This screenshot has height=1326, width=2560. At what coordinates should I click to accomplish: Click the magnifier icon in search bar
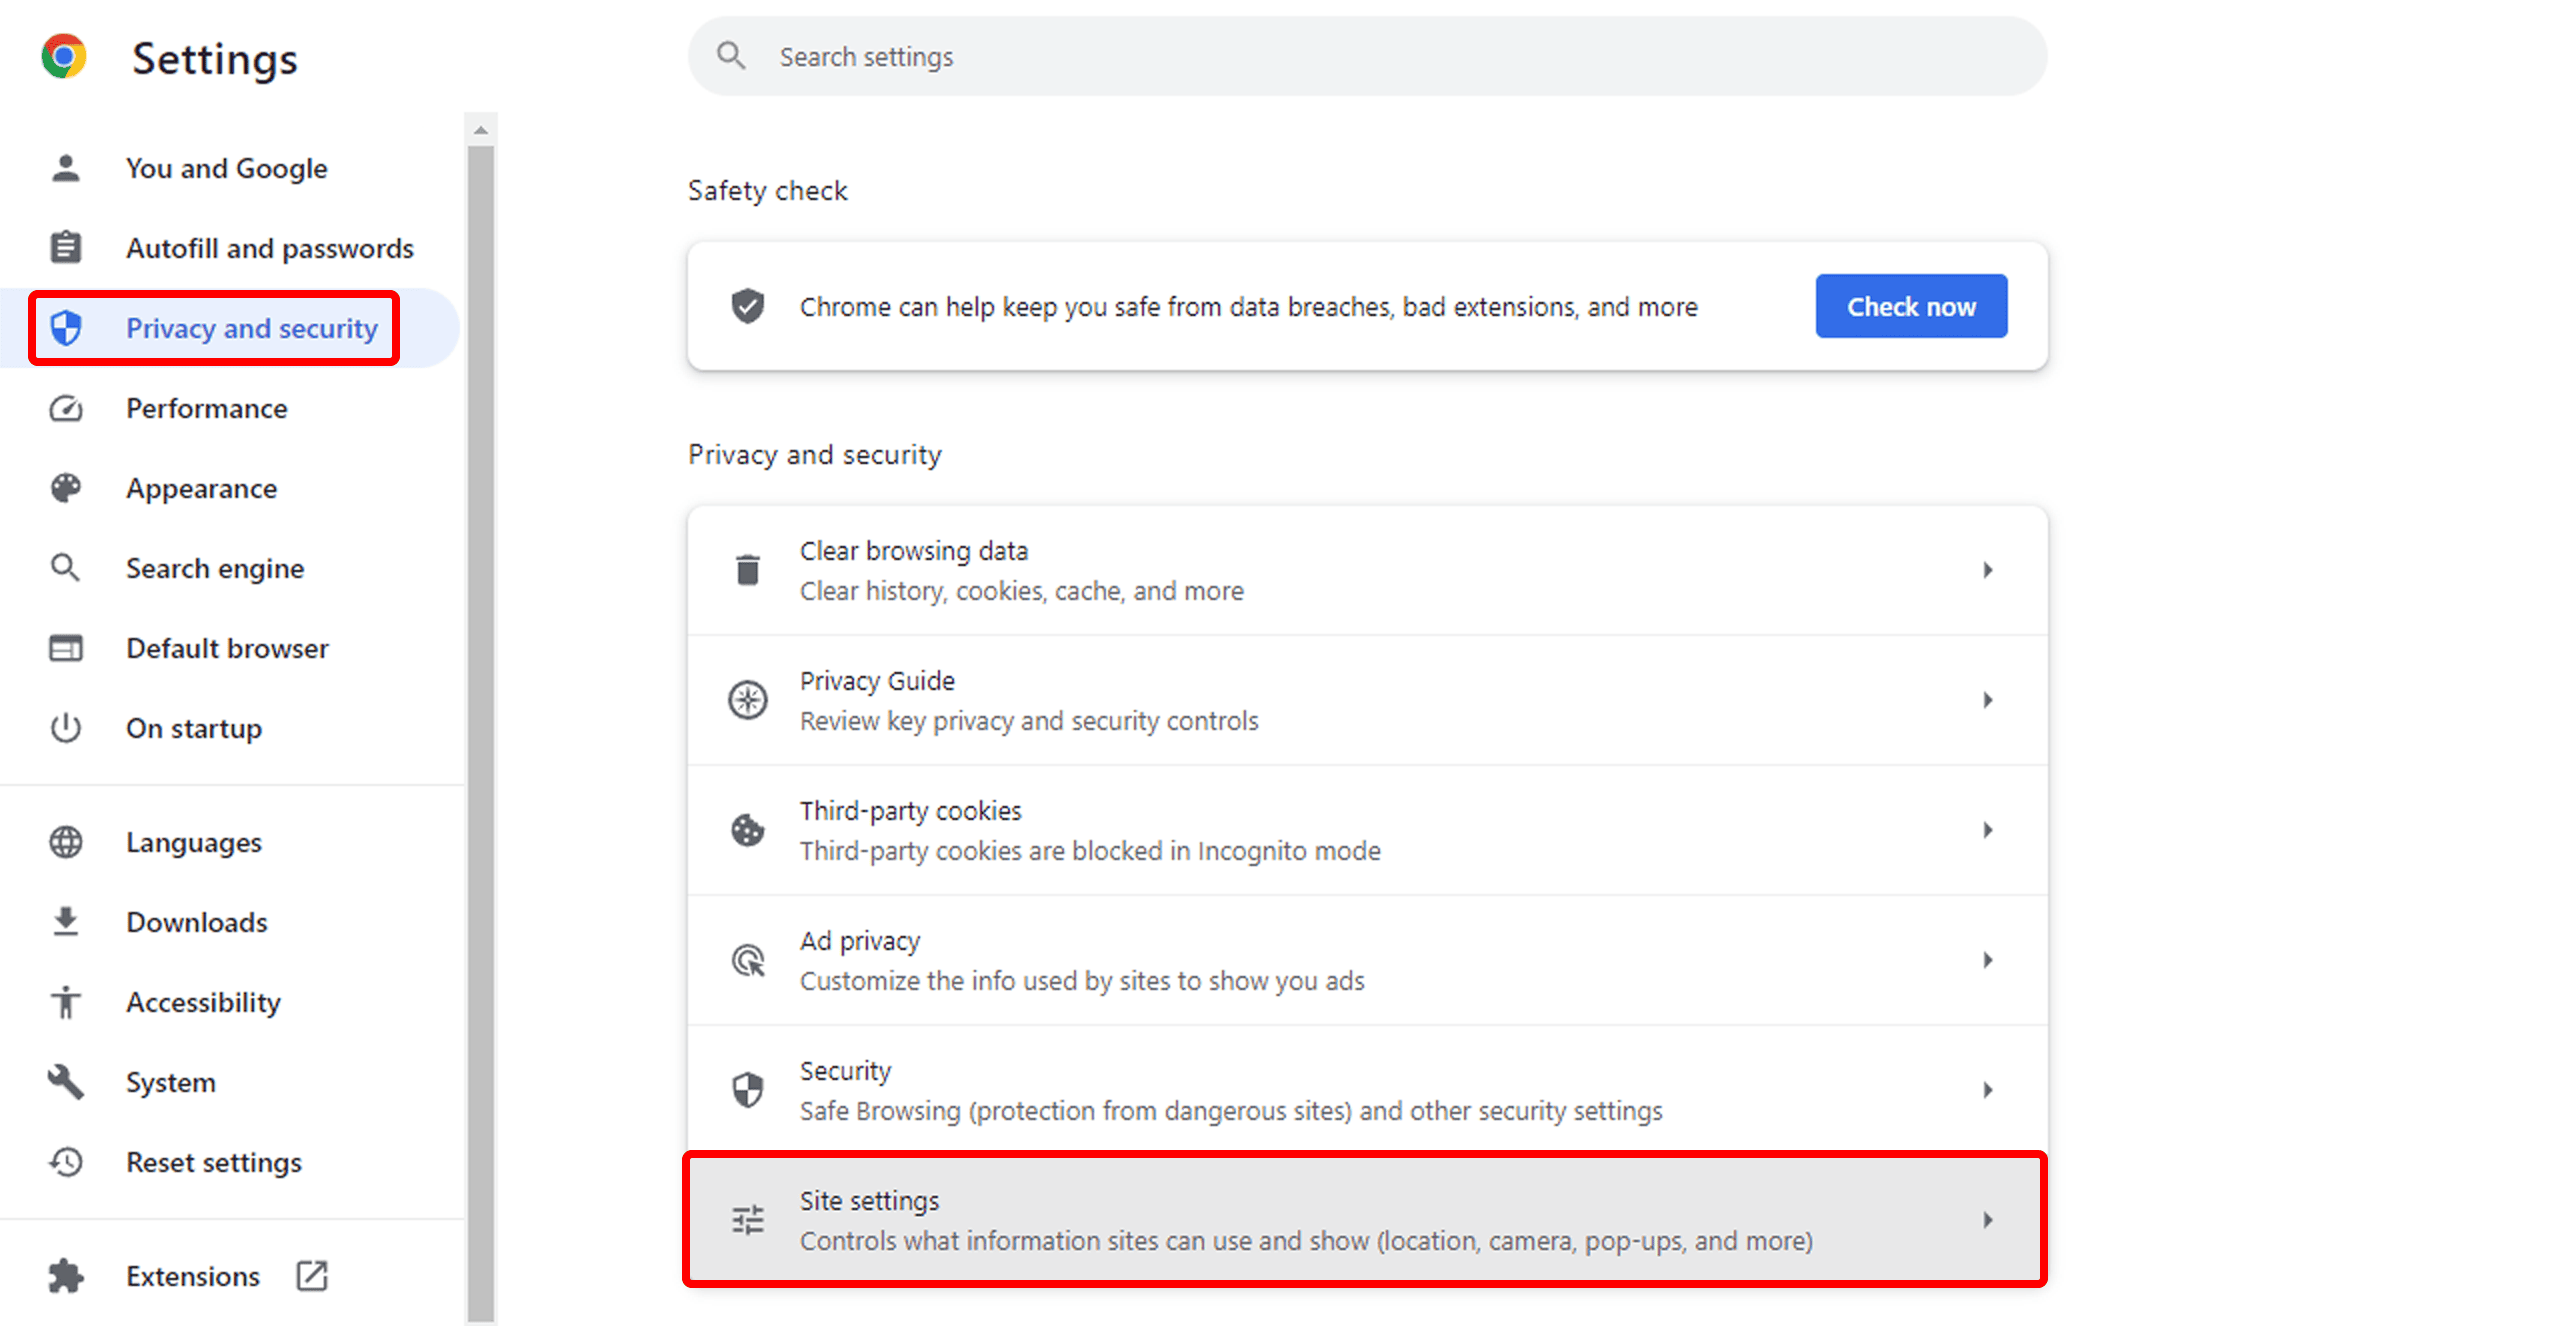point(731,56)
